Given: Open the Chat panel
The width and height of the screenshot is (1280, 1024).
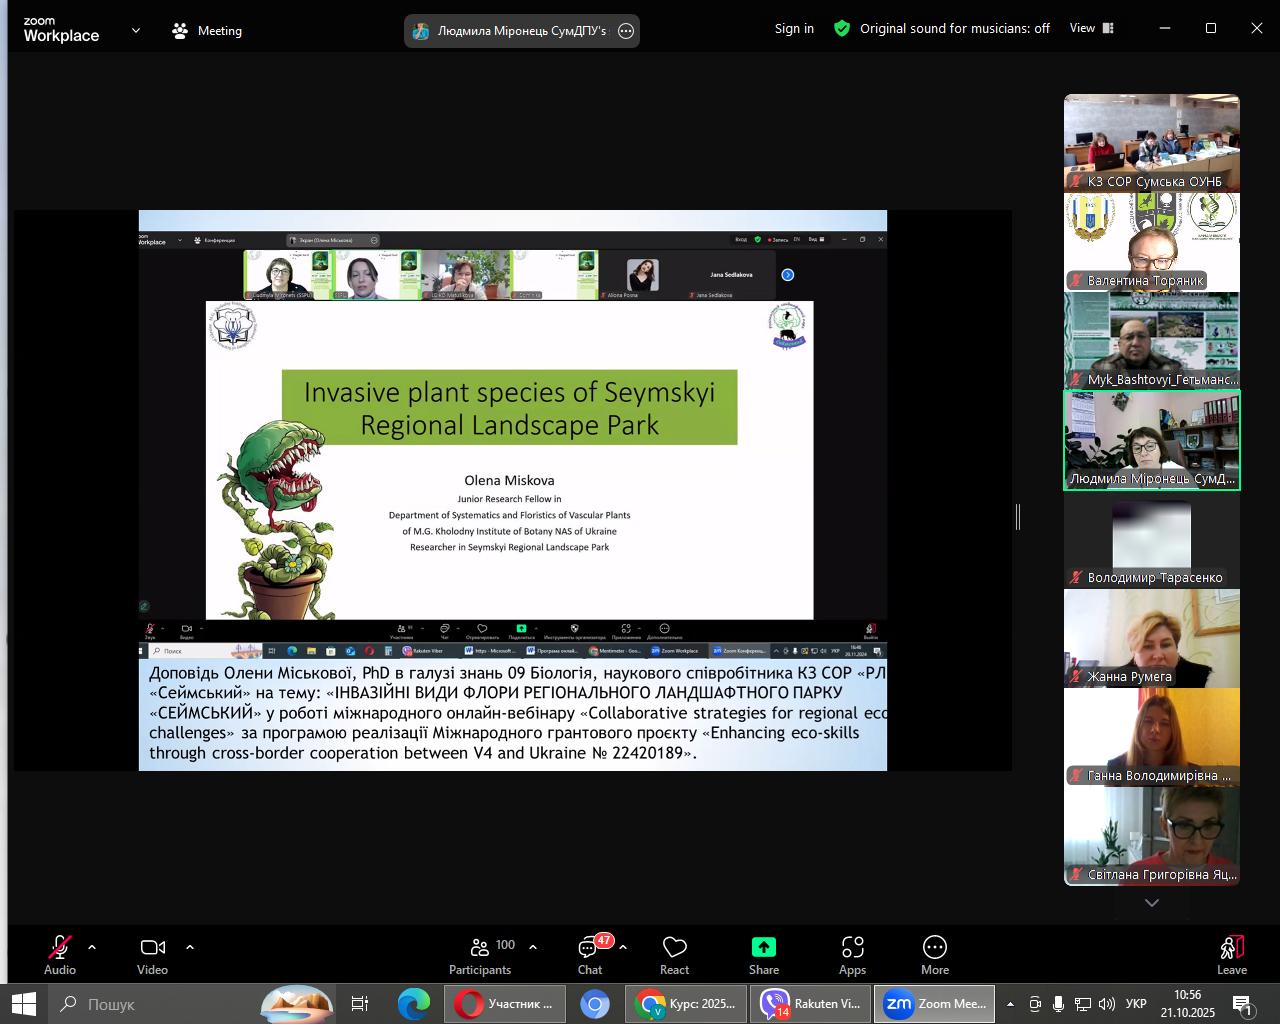Looking at the screenshot, I should [590, 955].
